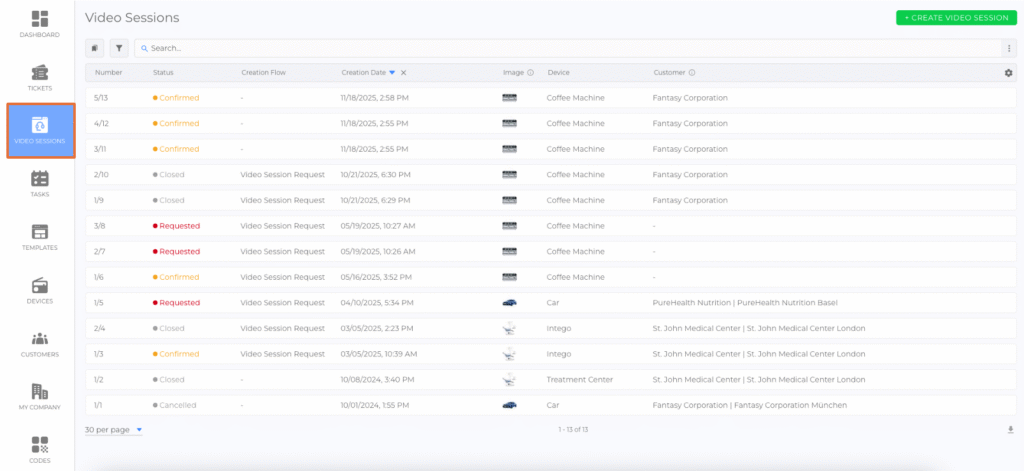
Task: Open the Templates section
Action: point(40,236)
